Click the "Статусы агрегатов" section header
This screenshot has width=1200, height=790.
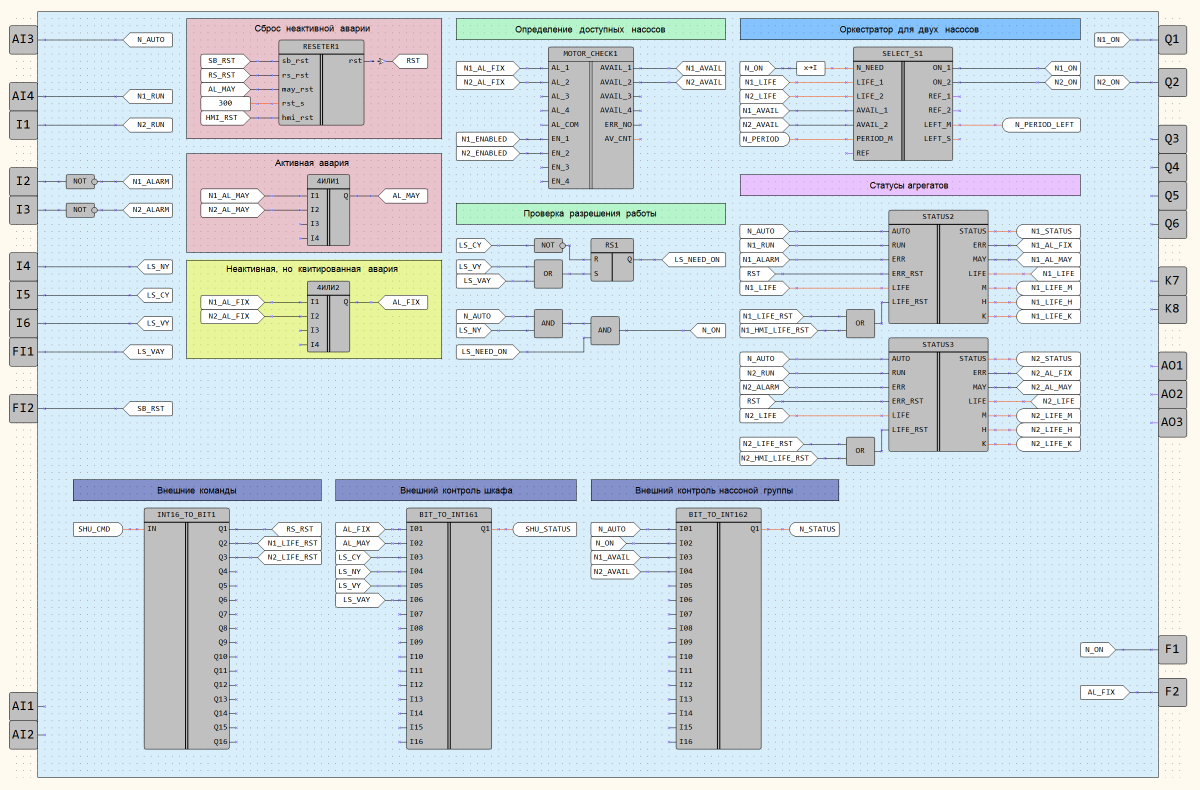pyautogui.click(x=909, y=185)
